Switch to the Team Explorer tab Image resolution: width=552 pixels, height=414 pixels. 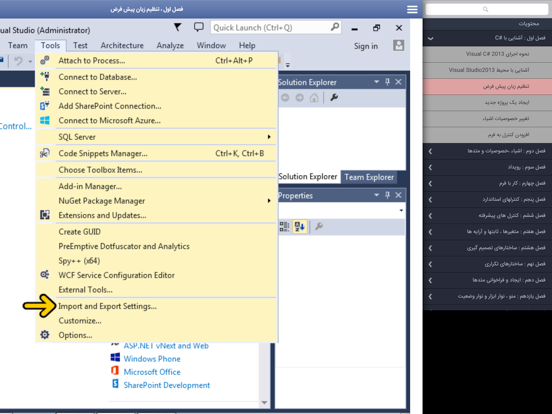[x=369, y=177]
